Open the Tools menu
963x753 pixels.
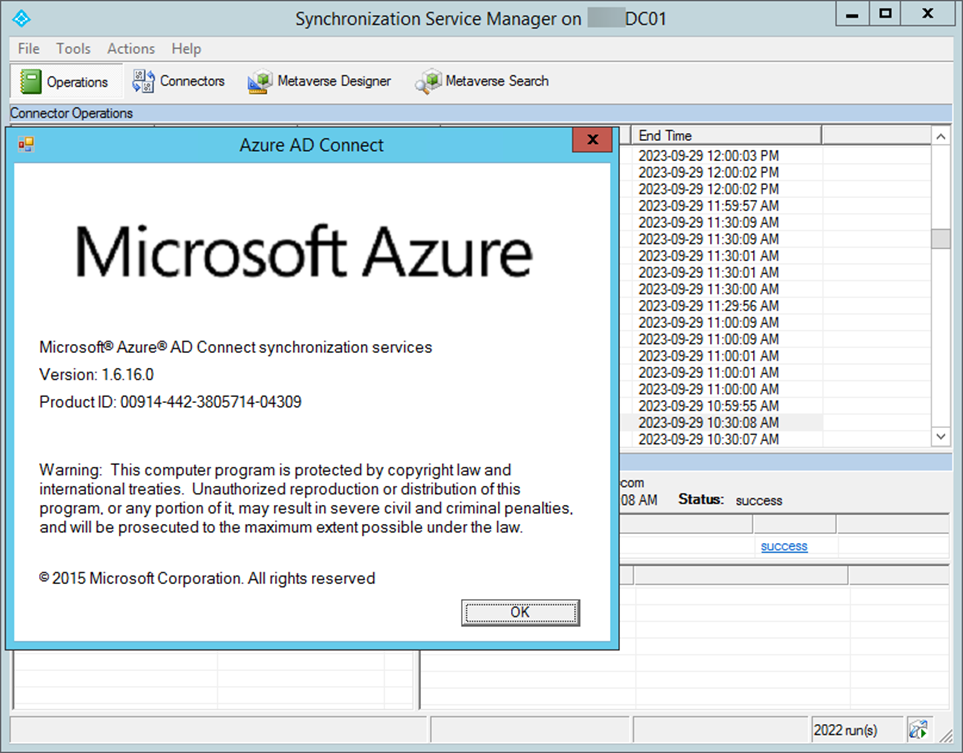click(73, 48)
